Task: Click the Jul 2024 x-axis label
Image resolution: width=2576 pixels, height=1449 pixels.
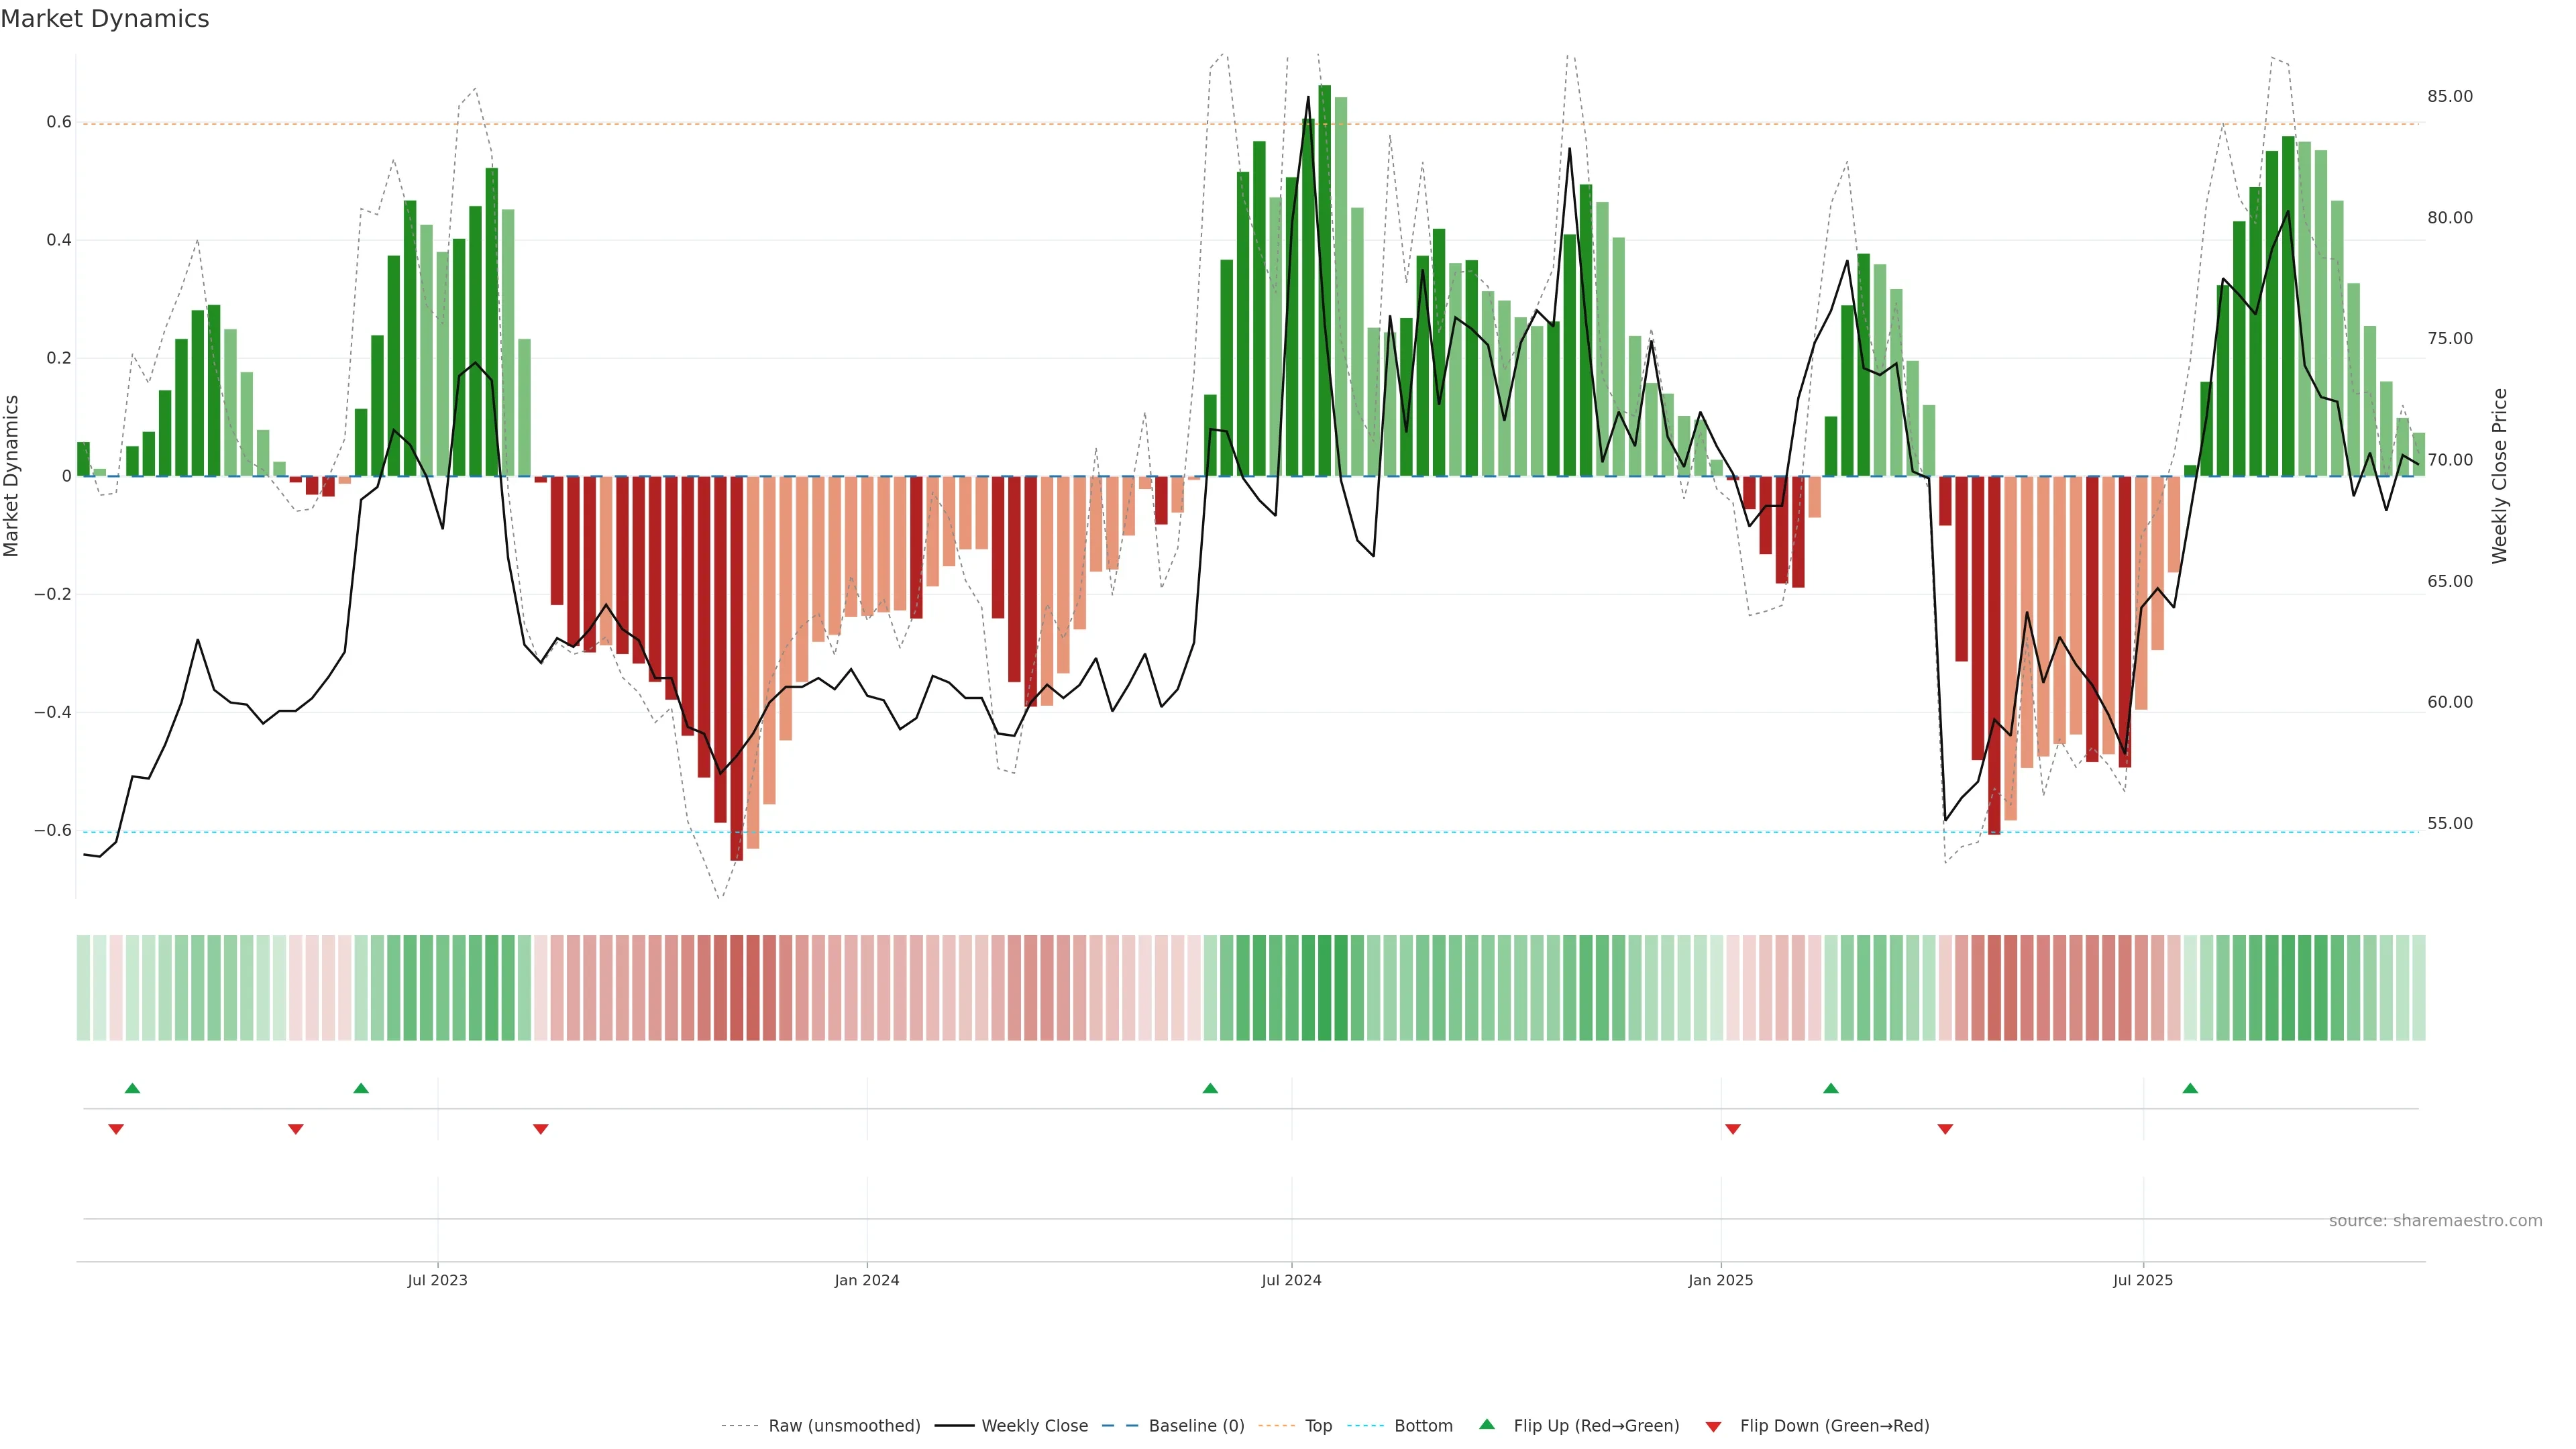Action: click(1291, 1280)
